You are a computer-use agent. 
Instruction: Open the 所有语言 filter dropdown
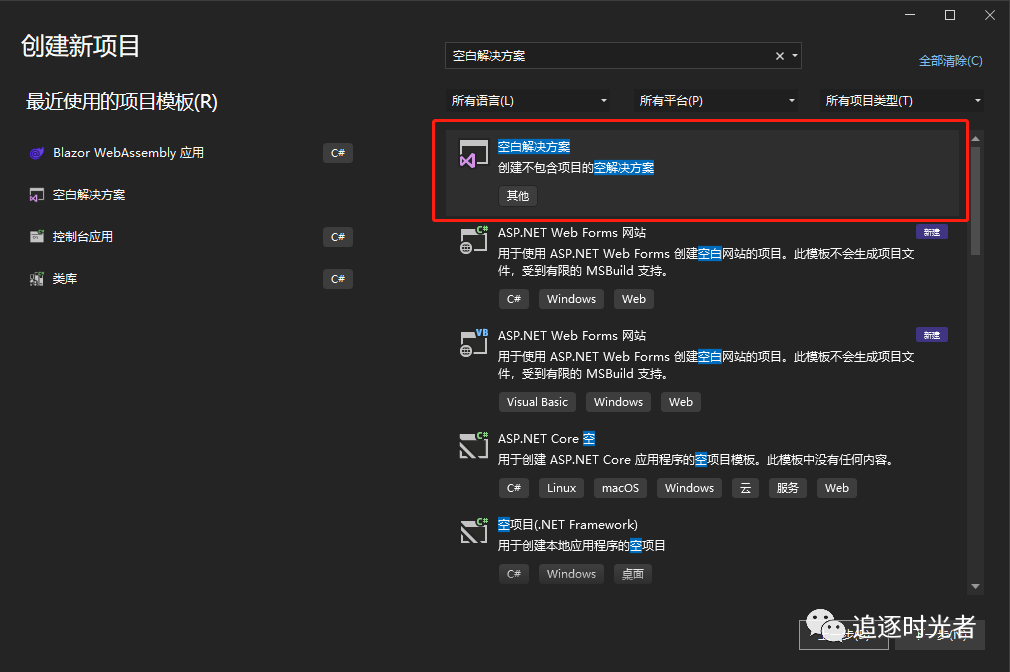528,101
